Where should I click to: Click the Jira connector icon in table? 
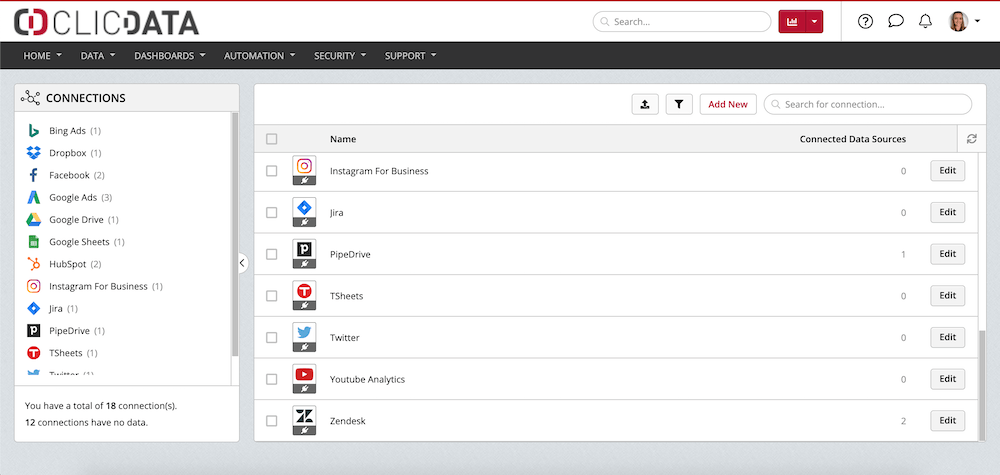coord(304,212)
